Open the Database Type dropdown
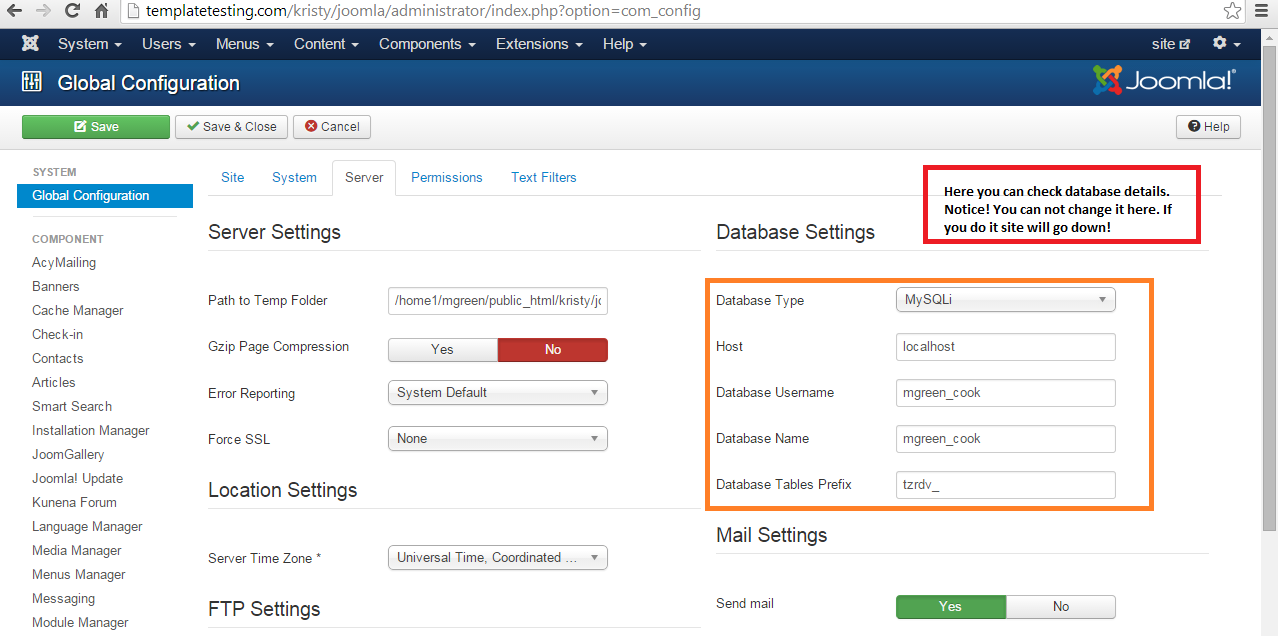 1005,299
